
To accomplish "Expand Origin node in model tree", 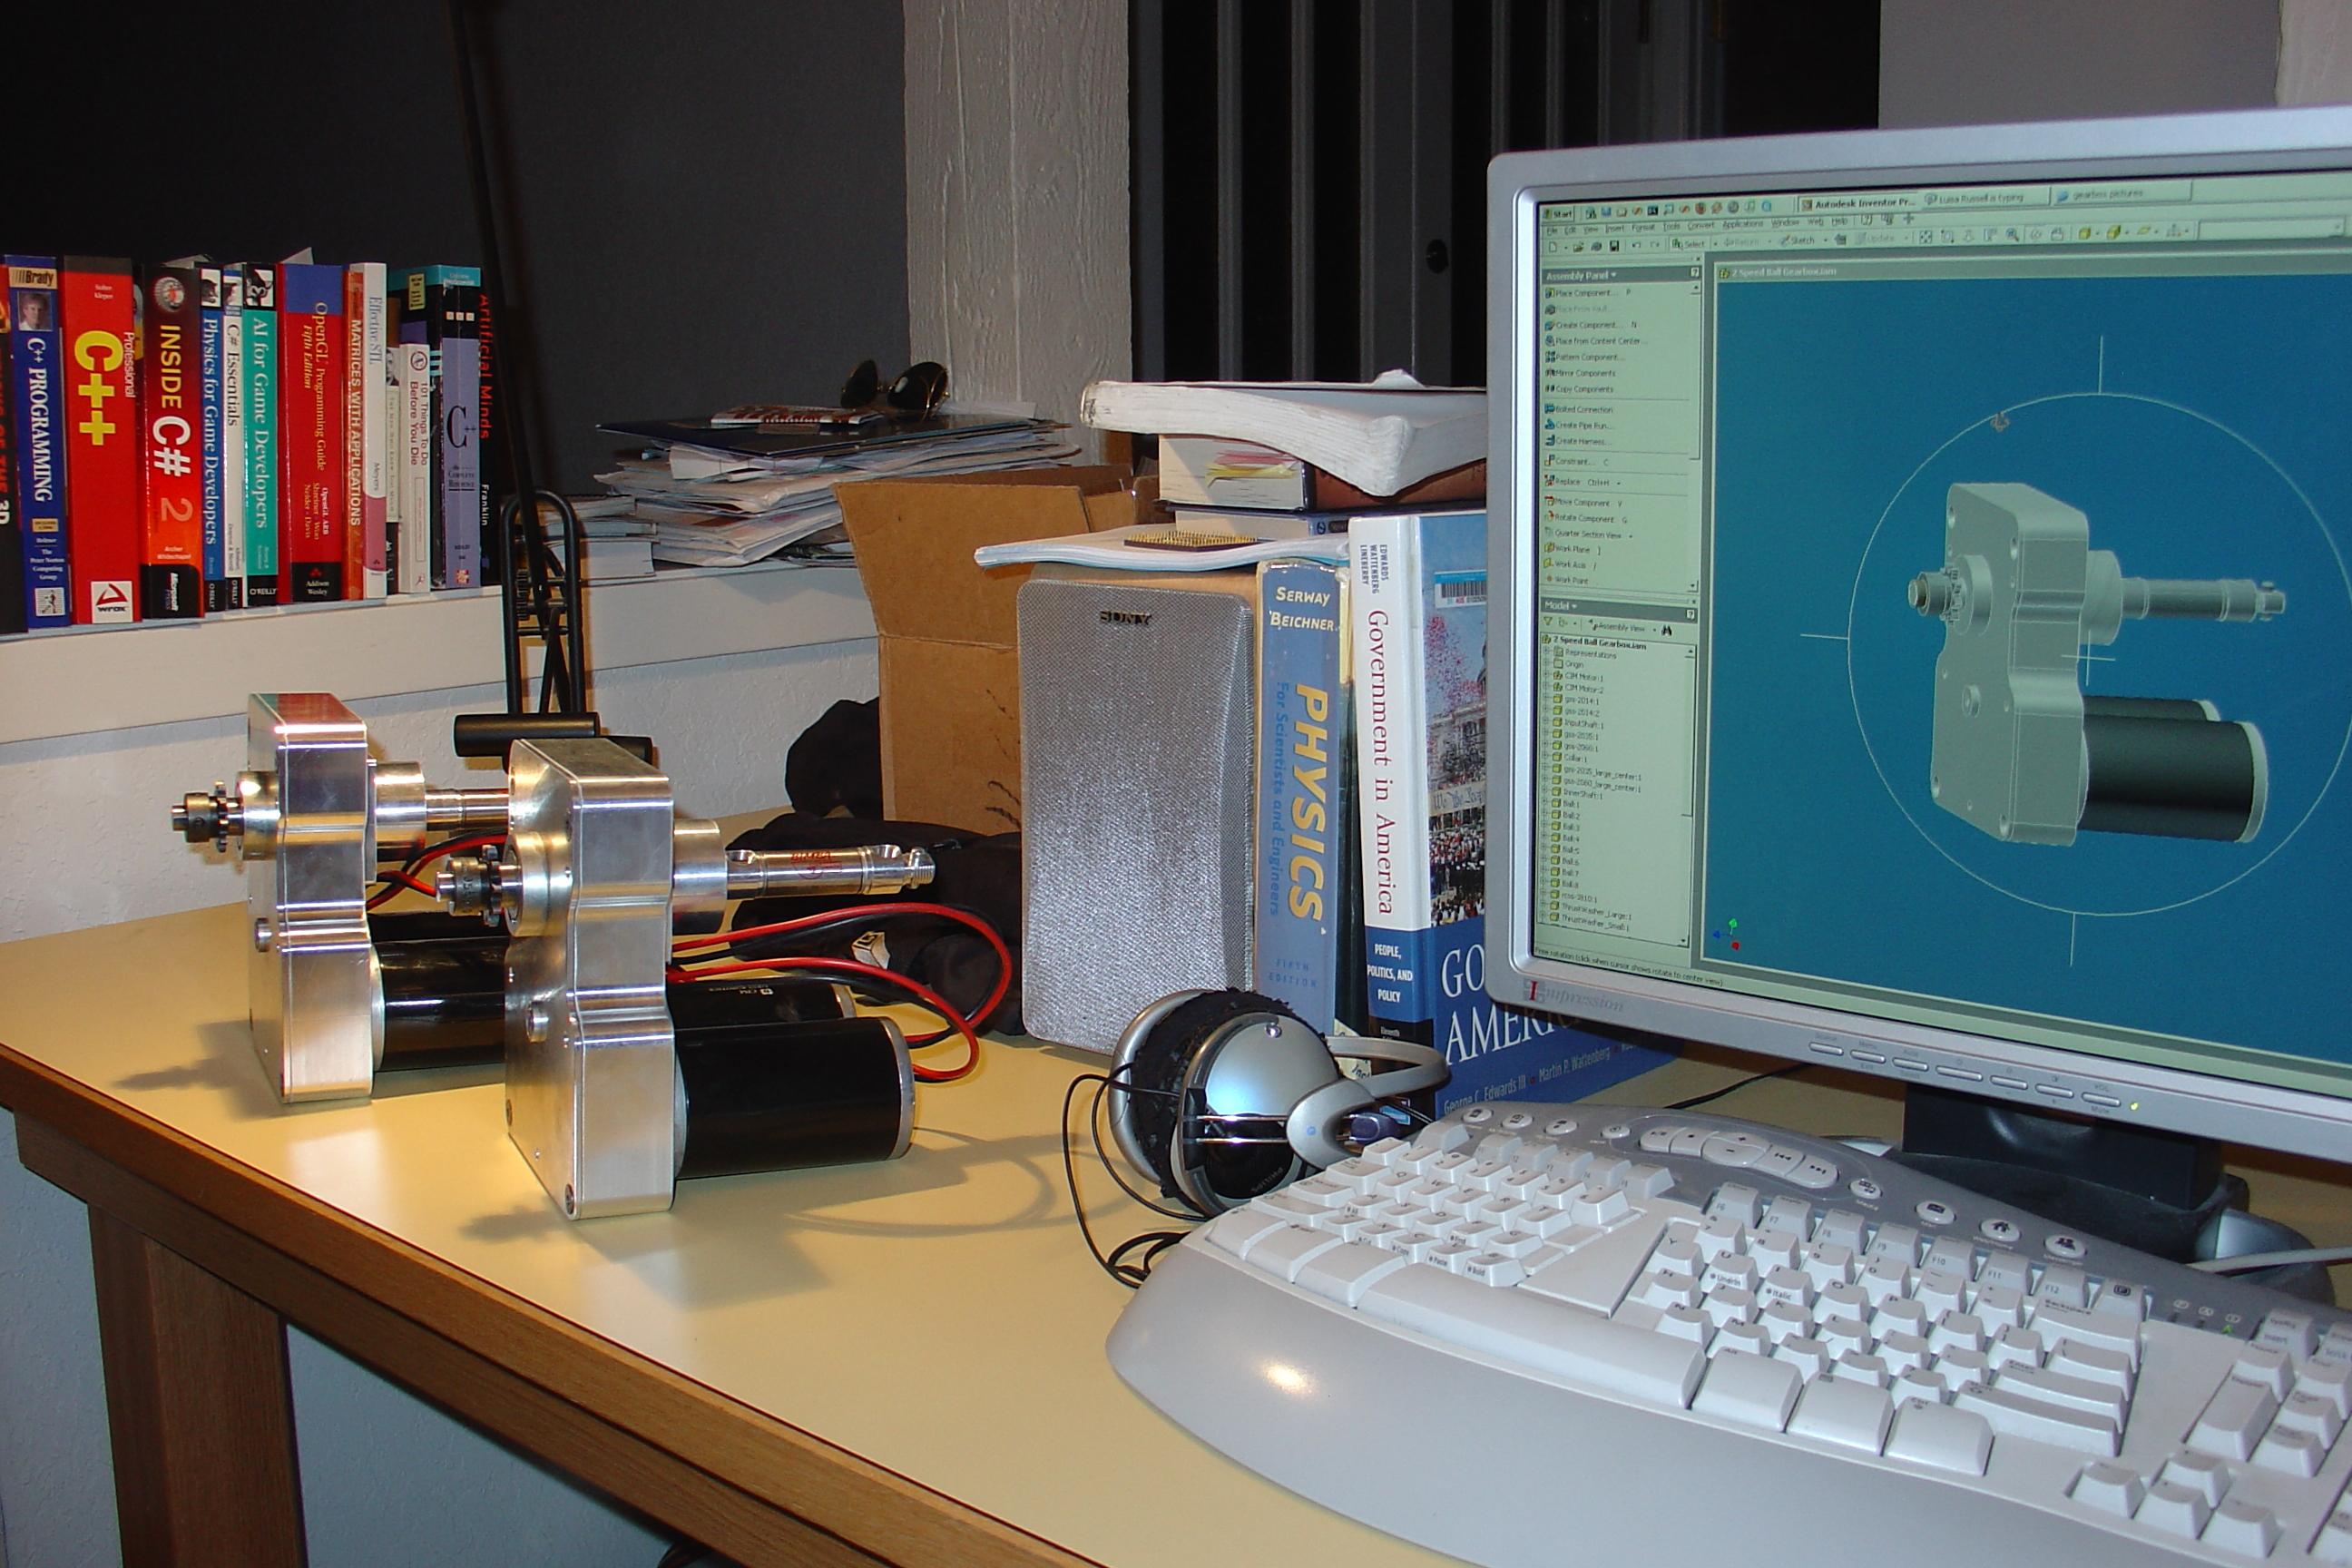I will point(1546,663).
